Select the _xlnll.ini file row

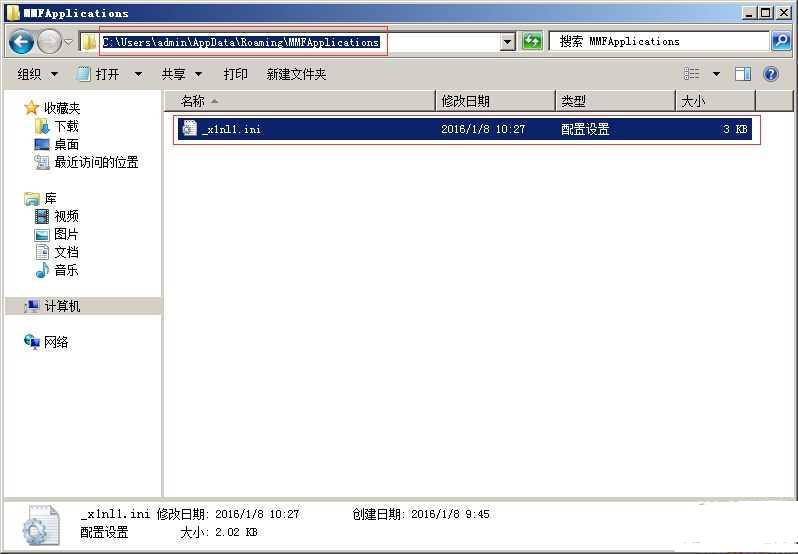464,129
